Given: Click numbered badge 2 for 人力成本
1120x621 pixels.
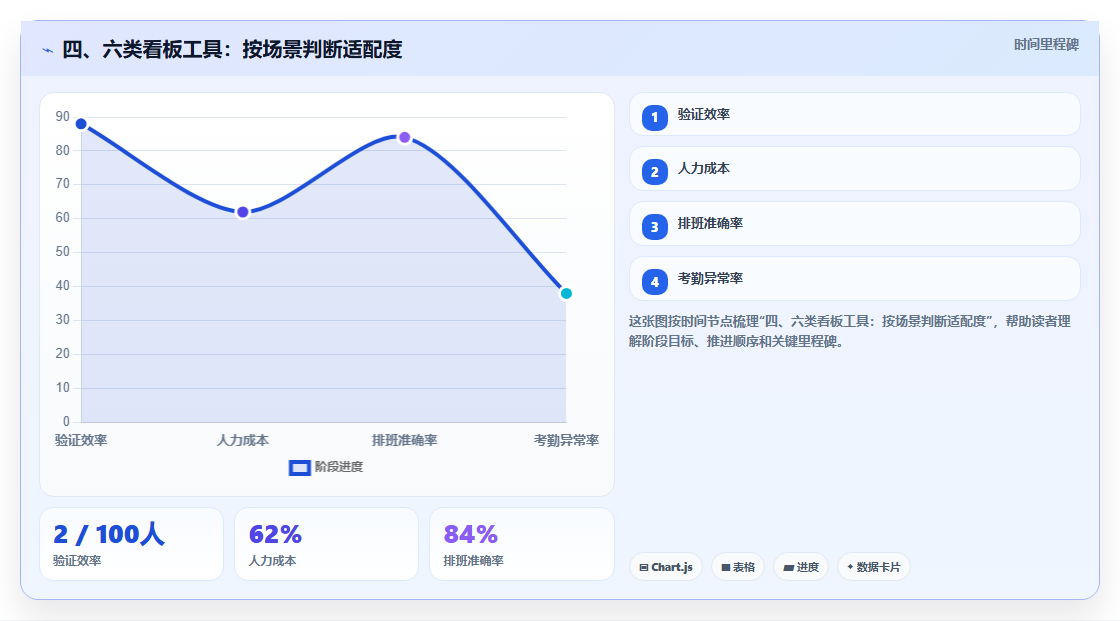Looking at the screenshot, I should (654, 172).
